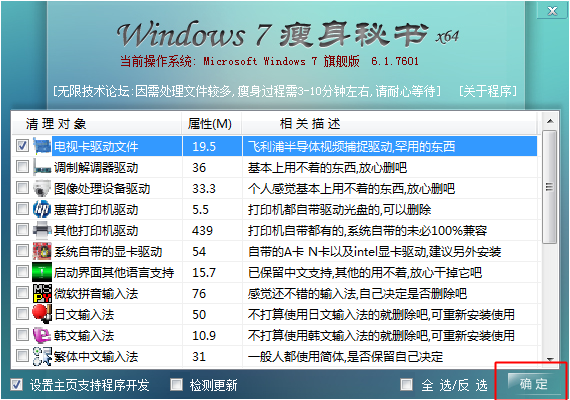Check the 韩文输入法 checkbox
This screenshot has height=400, width=570.
(x=22, y=335)
